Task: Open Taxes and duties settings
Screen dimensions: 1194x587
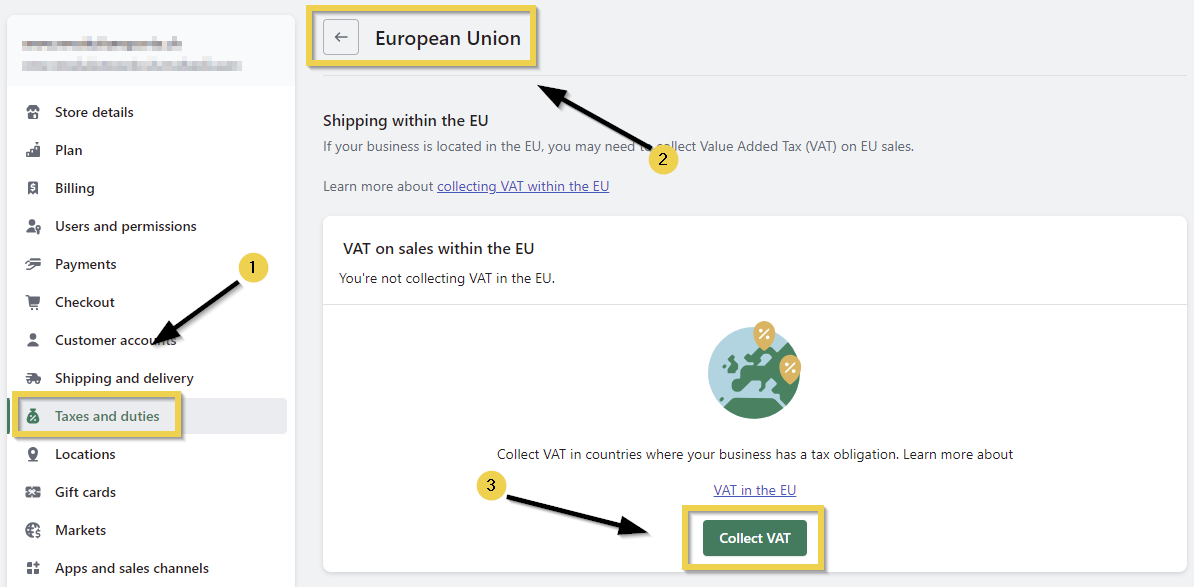Action: pyautogui.click(x=107, y=416)
